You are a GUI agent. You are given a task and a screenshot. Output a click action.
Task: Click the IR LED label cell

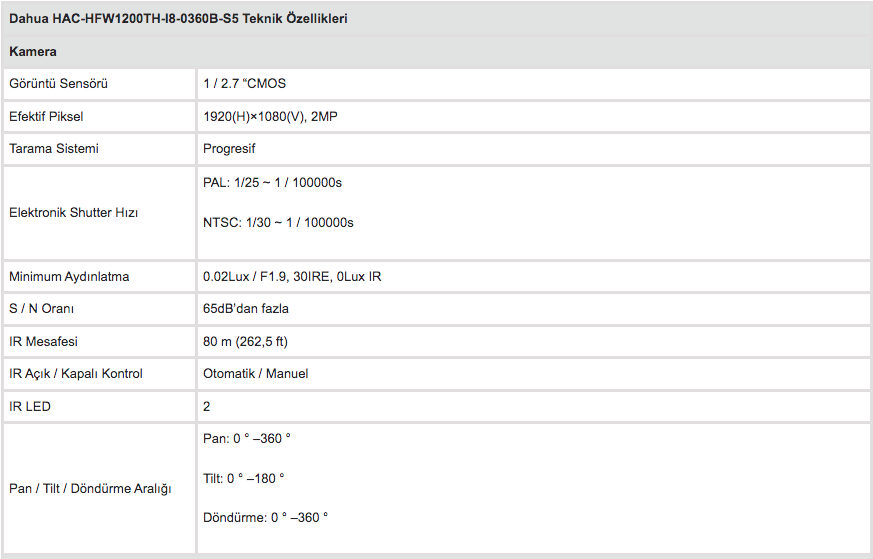point(30,407)
